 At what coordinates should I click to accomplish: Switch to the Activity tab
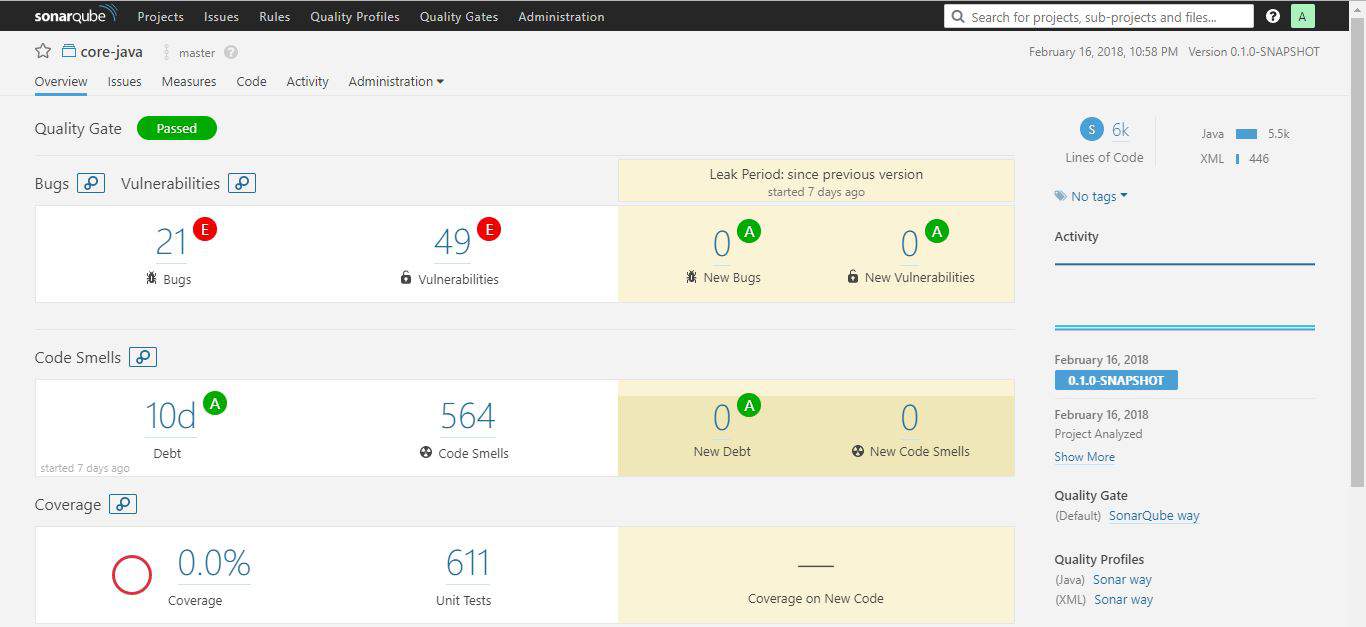coord(307,82)
